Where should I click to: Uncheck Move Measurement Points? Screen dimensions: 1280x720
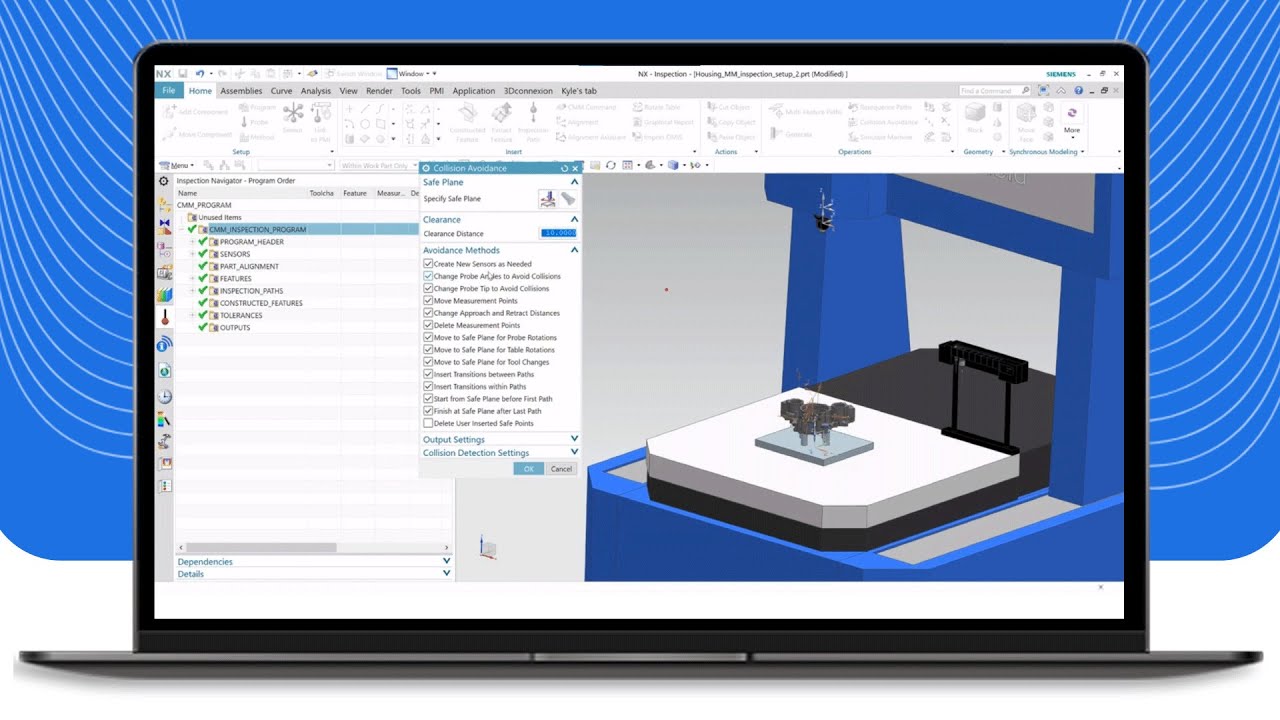click(x=428, y=301)
